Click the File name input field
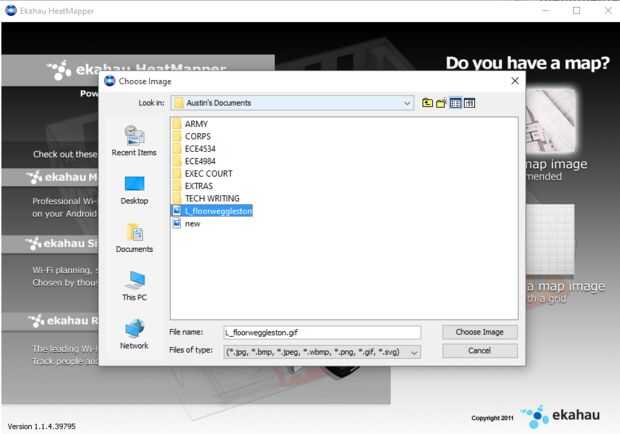Image resolution: width=620 pixels, height=434 pixels. 322,333
